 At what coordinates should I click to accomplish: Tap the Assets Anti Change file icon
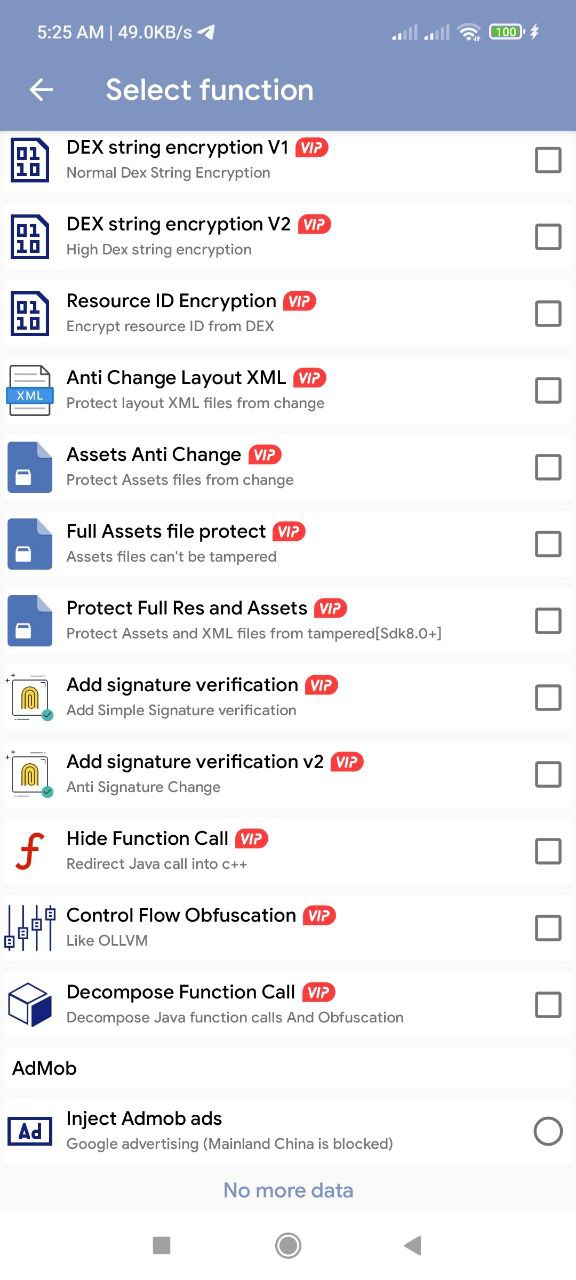coord(29,467)
